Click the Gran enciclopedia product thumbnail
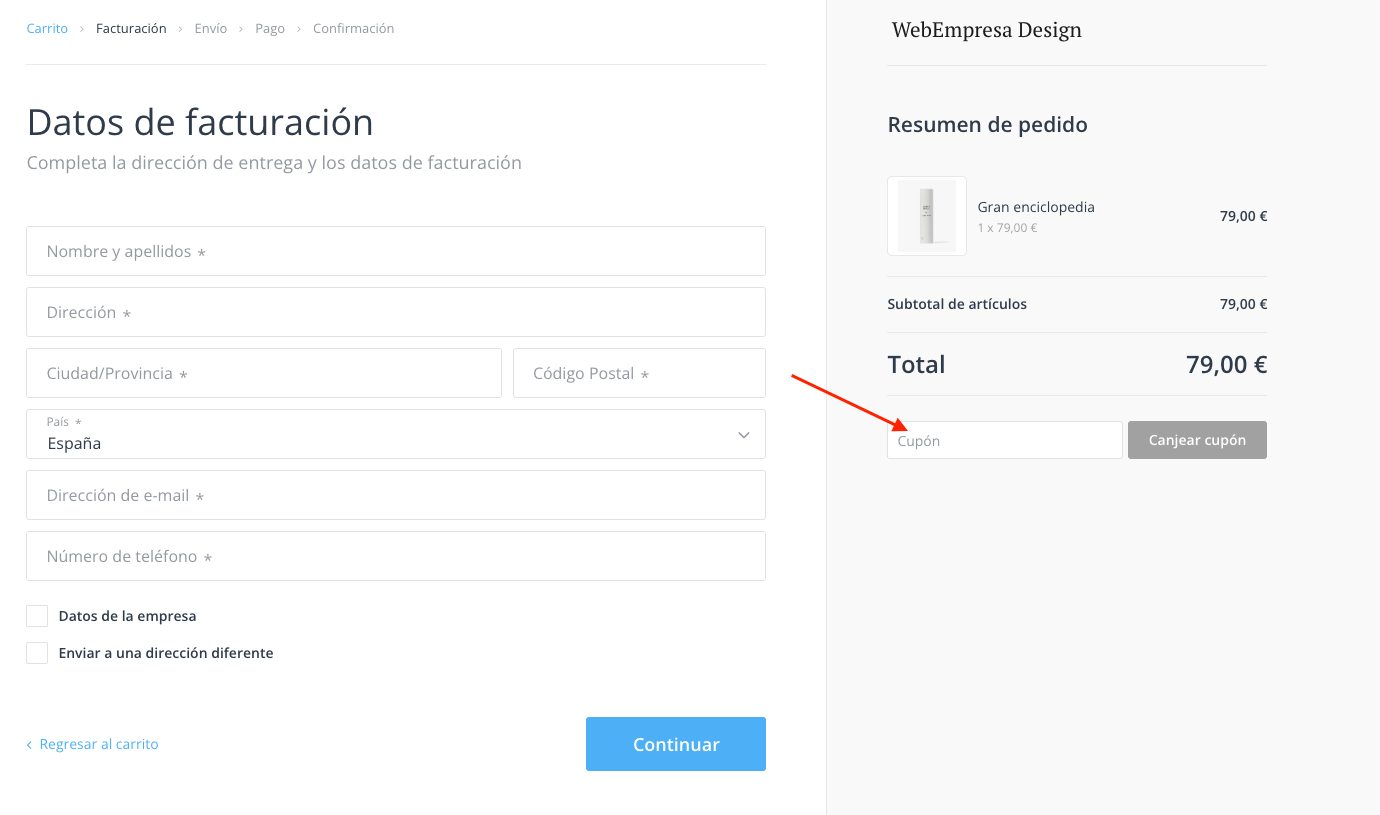The width and height of the screenshot is (1380, 815). click(x=926, y=216)
